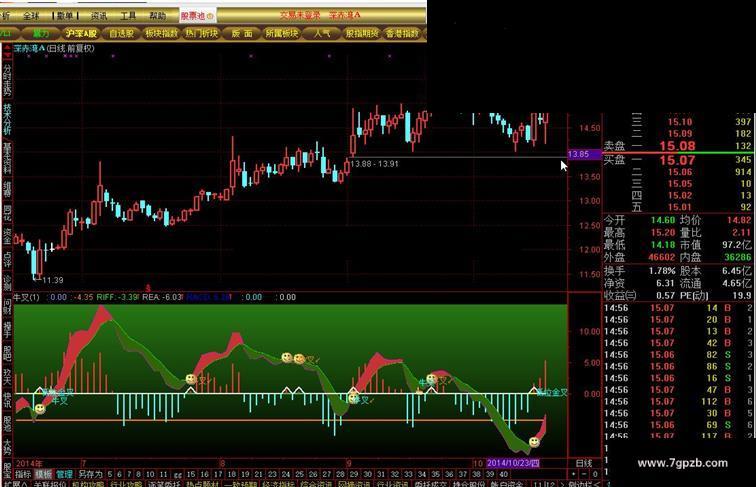
Task: Open the 数单 menu
Action: (x=65, y=16)
